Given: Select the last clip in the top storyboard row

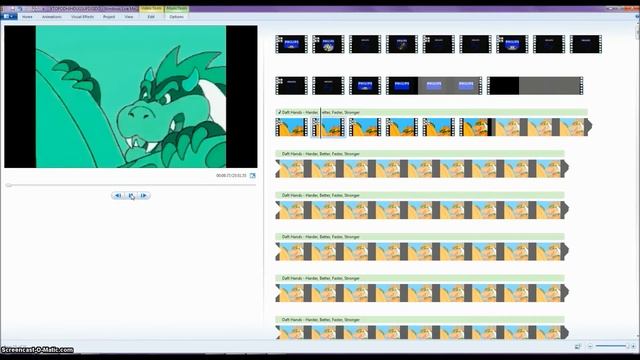Looking at the screenshot, I should (x=586, y=44).
